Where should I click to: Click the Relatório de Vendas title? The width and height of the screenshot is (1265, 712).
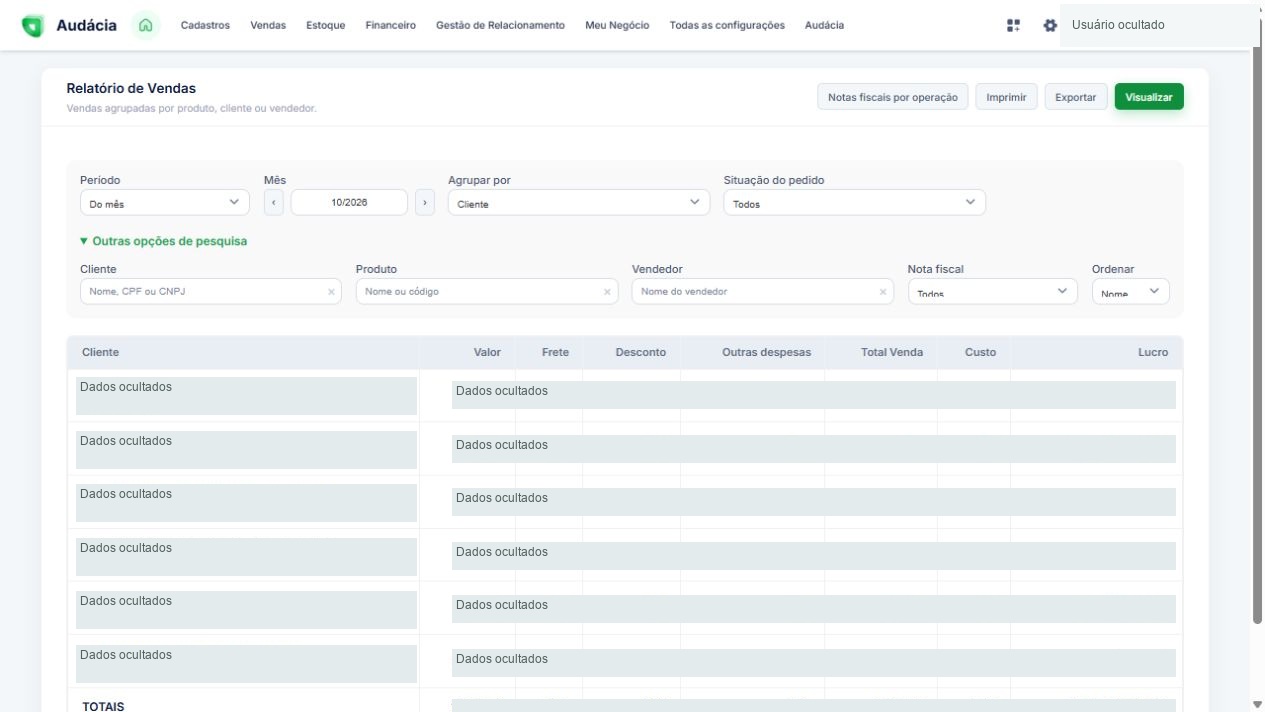pyautogui.click(x=131, y=89)
